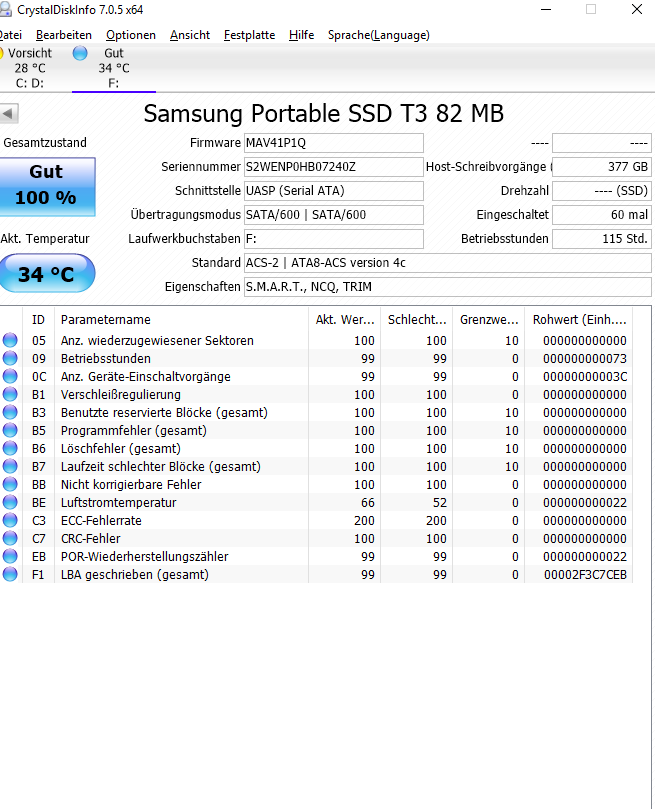This screenshot has height=809, width=655.
Task: Click the Firmware field MAV41P1Q
Action: (334, 143)
